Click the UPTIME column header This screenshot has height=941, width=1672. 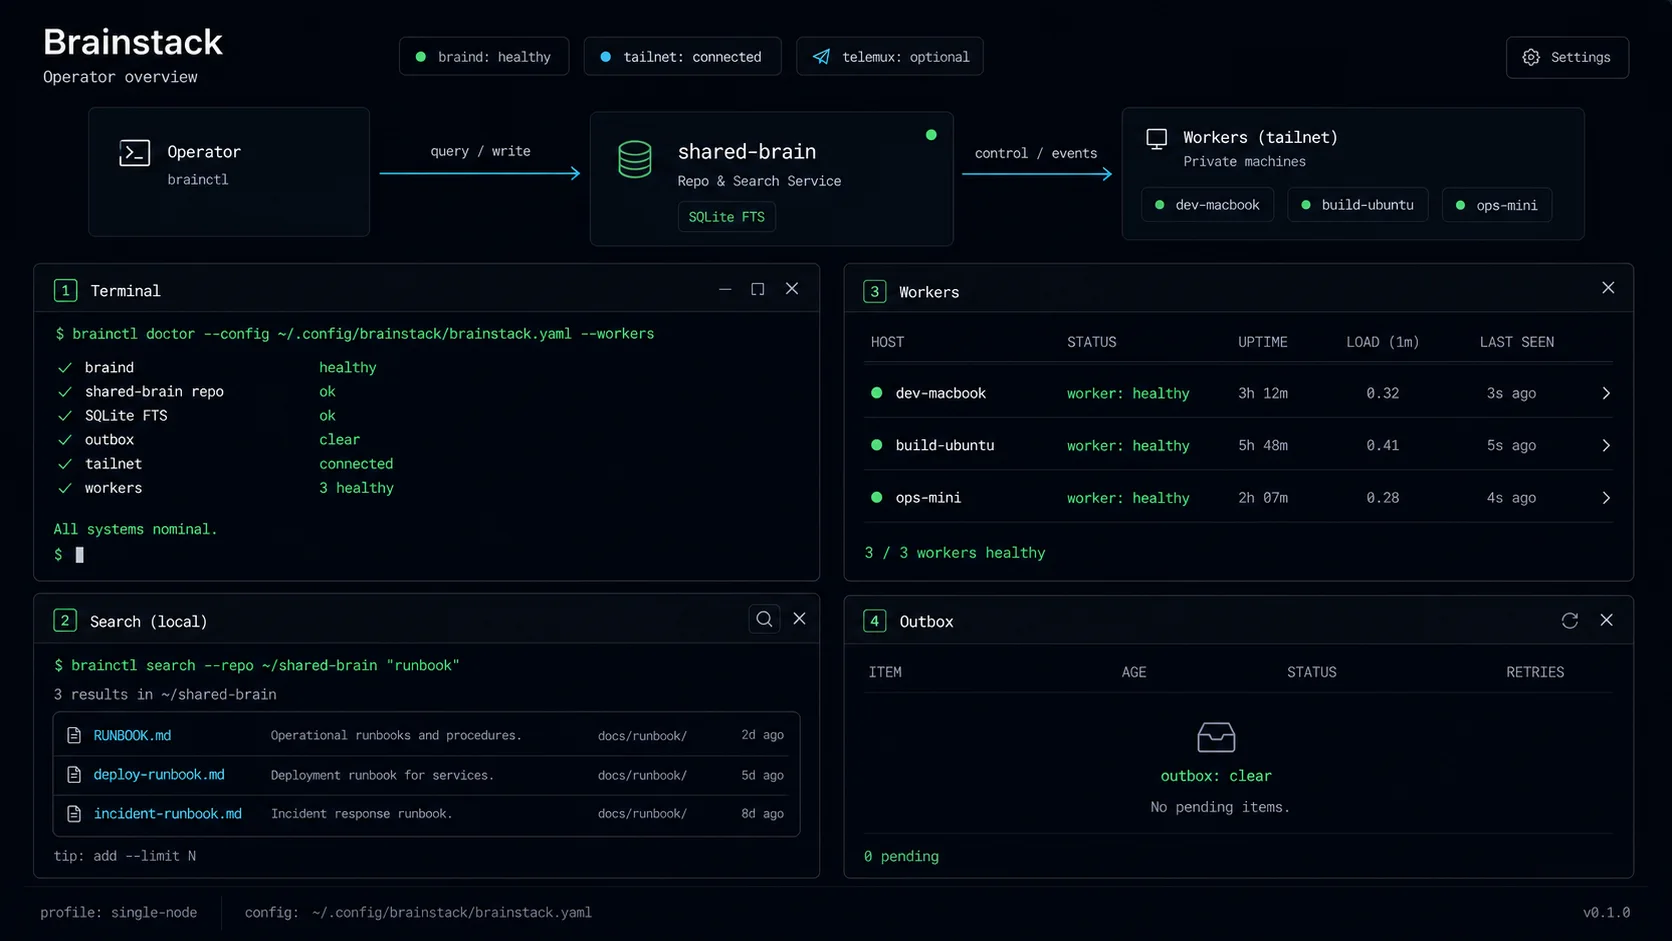[x=1262, y=342]
